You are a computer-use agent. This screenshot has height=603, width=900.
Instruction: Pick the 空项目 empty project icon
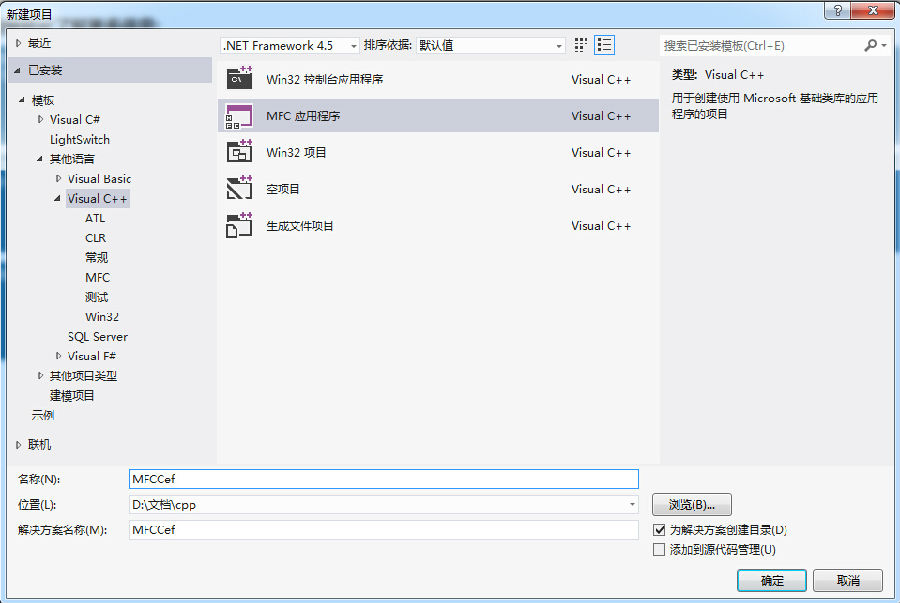239,188
